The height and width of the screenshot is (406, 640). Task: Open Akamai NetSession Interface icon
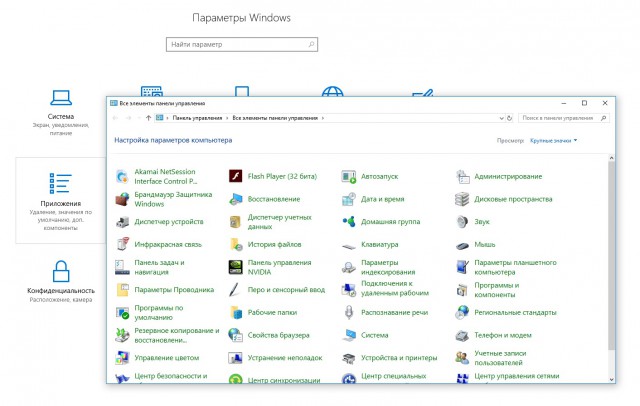tap(122, 176)
